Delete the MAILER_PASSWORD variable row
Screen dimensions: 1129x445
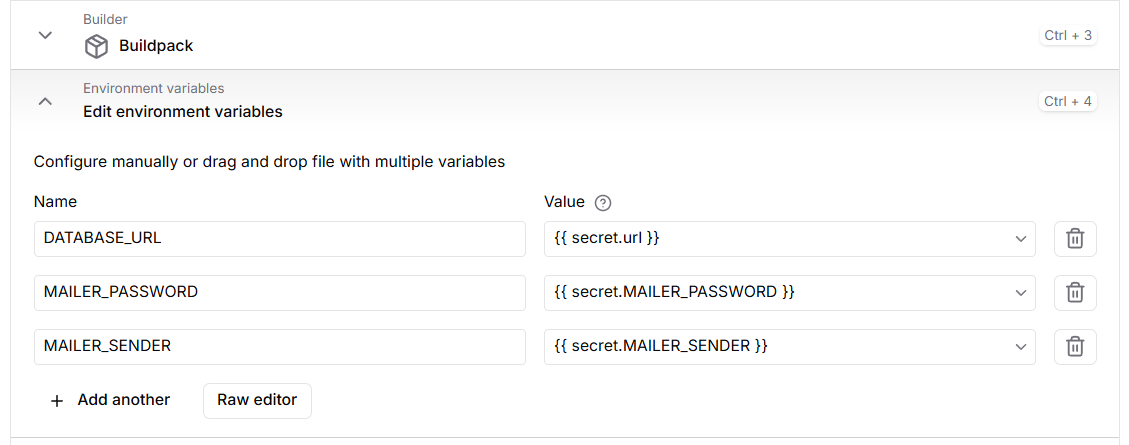click(x=1075, y=293)
